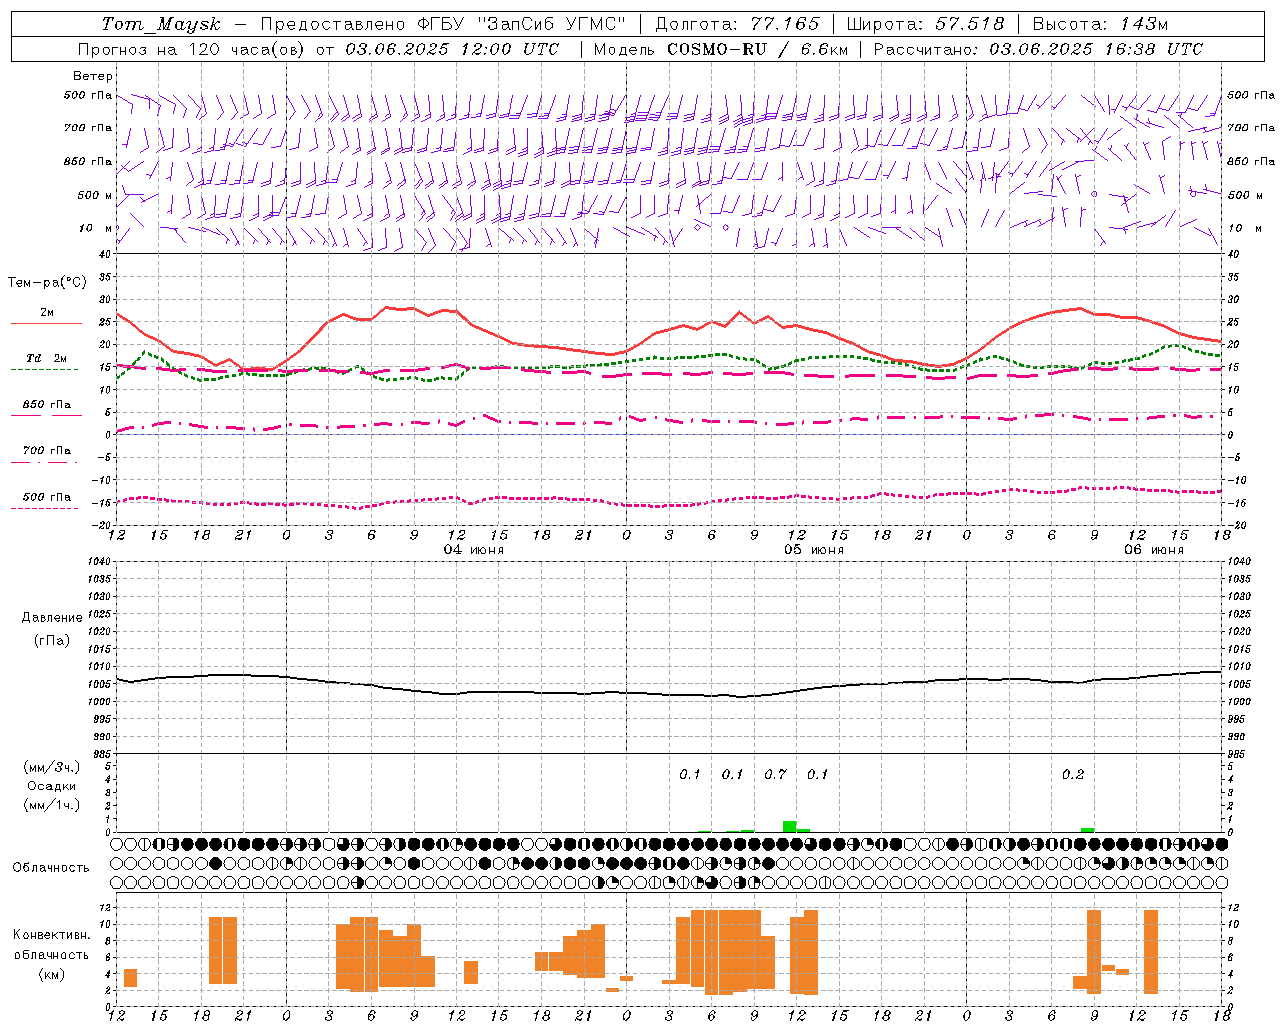Screen dimensions: 1280x1024
Task: Click the 06 июня date label
Action: [1154, 550]
